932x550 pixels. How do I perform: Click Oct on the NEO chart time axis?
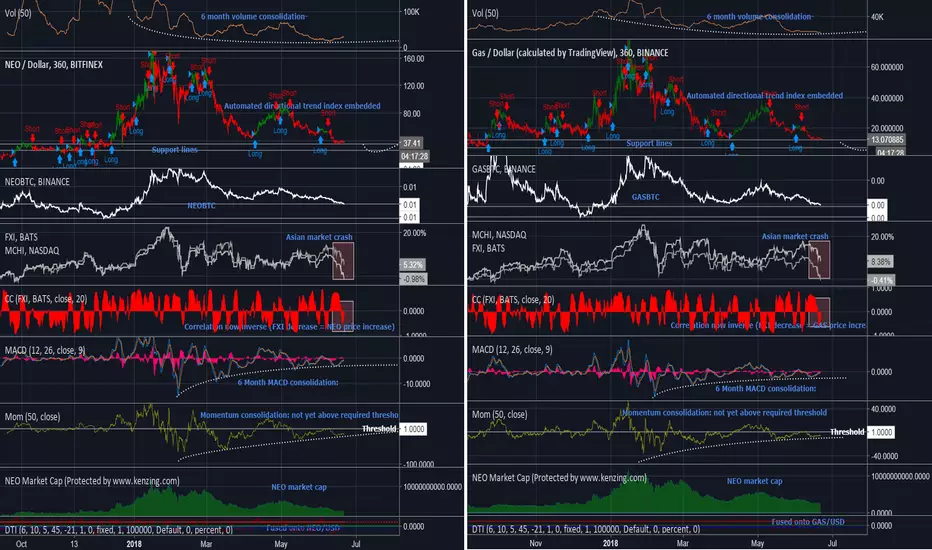[x=21, y=543]
